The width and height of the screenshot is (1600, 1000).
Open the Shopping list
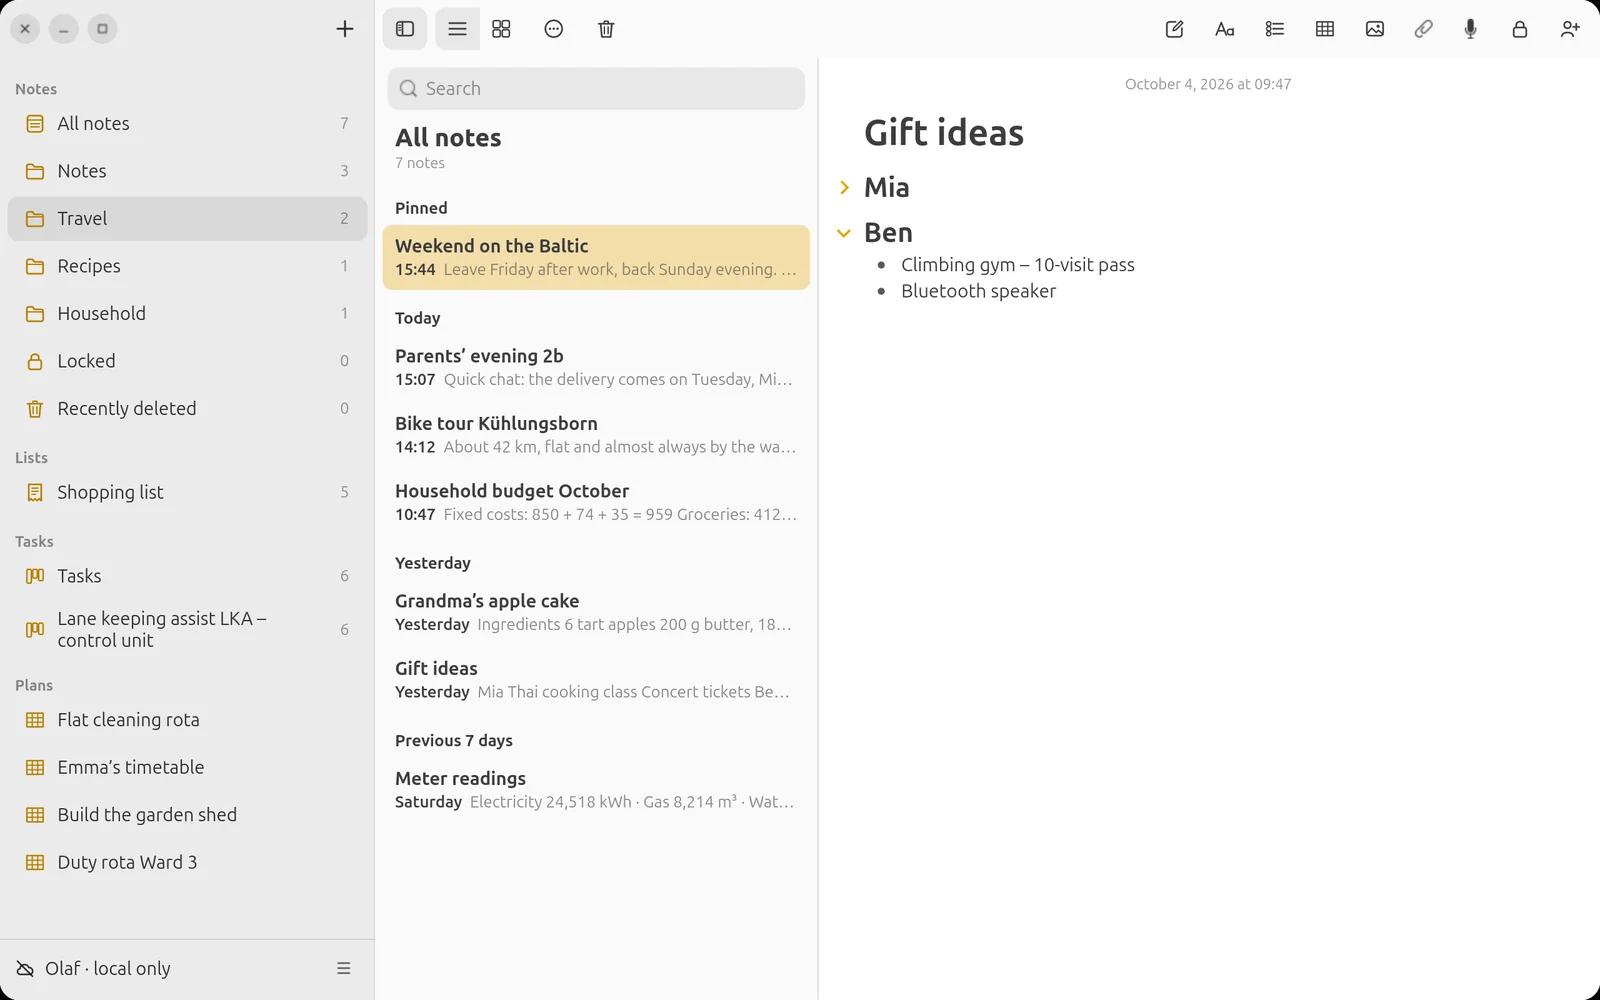click(x=187, y=492)
